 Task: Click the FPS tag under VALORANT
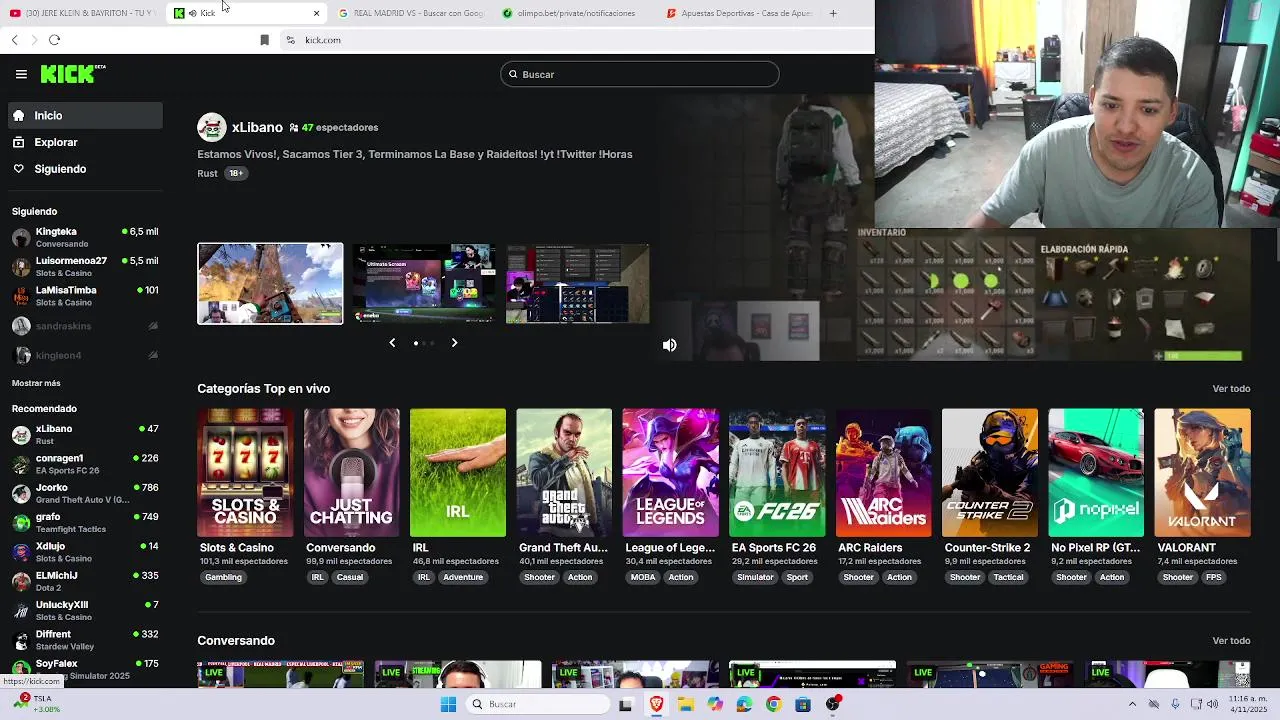pos(1213,577)
